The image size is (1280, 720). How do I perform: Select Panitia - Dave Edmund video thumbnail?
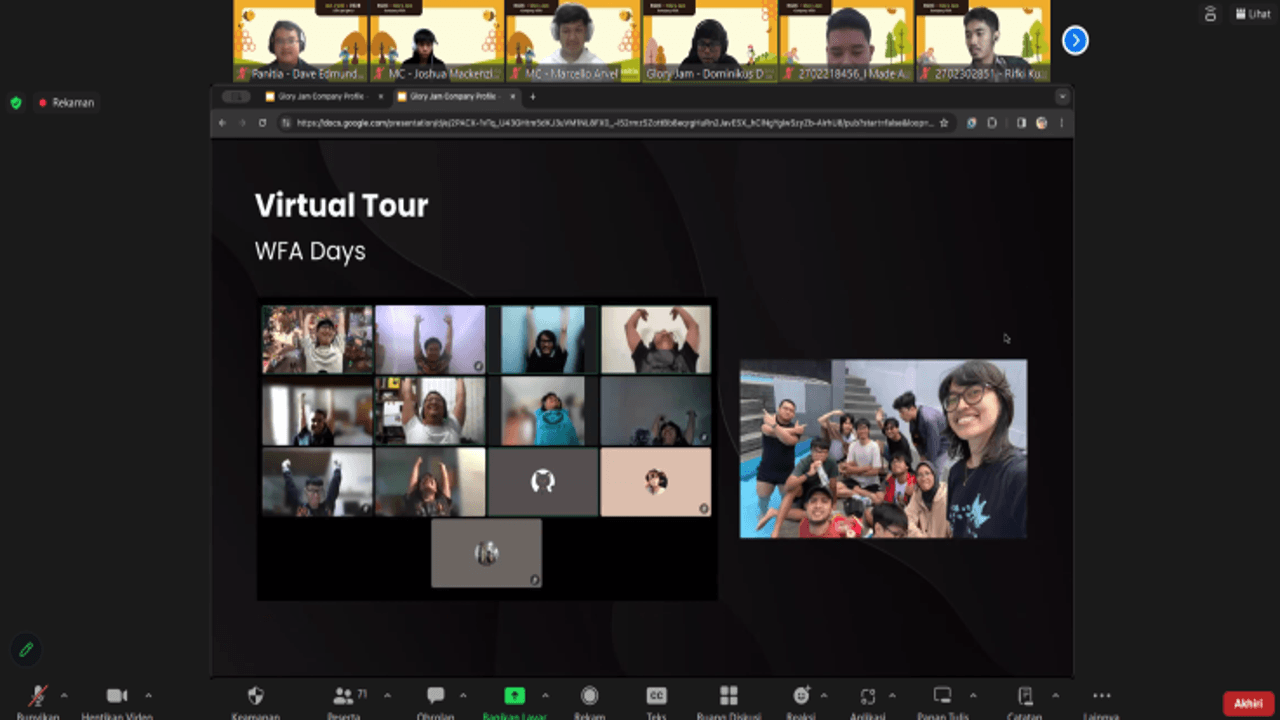tap(301, 41)
